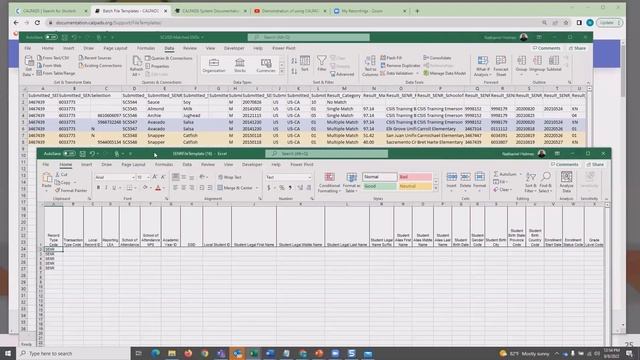Click Share in the front Excel window
The width and height of the screenshot is (640, 360).
coord(596,164)
